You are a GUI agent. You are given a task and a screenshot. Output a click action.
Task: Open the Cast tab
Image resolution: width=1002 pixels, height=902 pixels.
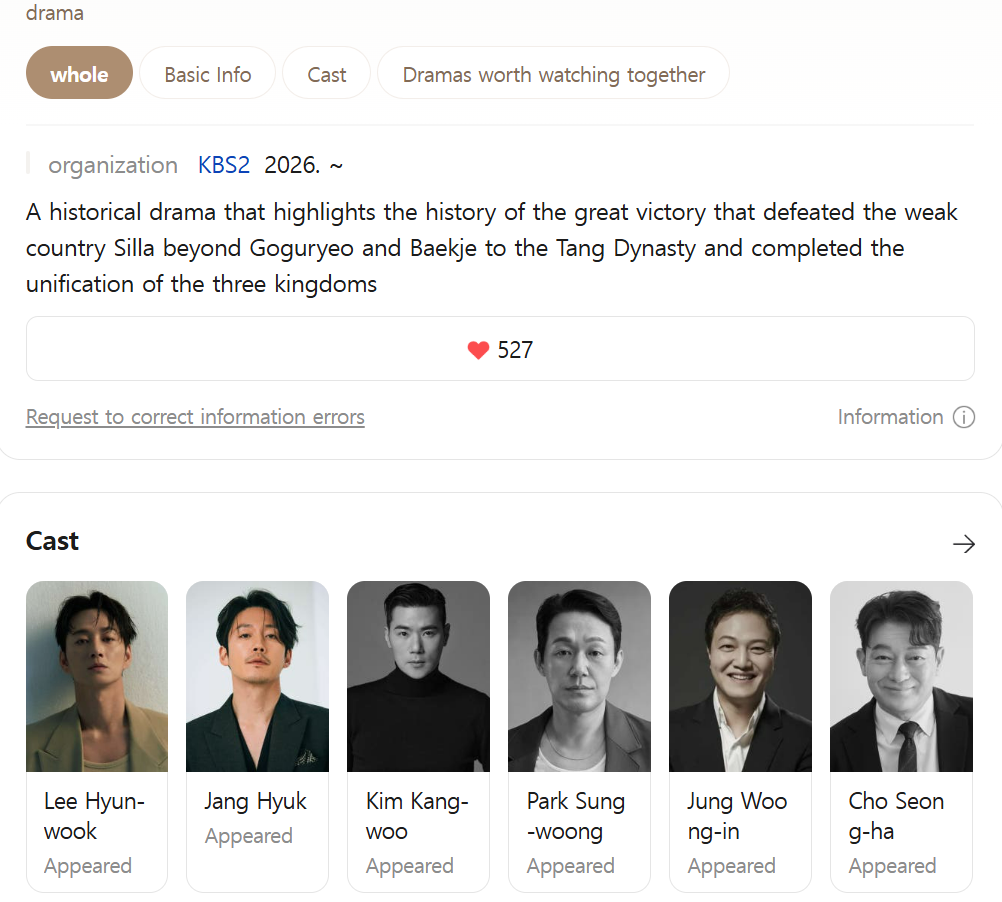click(x=326, y=74)
